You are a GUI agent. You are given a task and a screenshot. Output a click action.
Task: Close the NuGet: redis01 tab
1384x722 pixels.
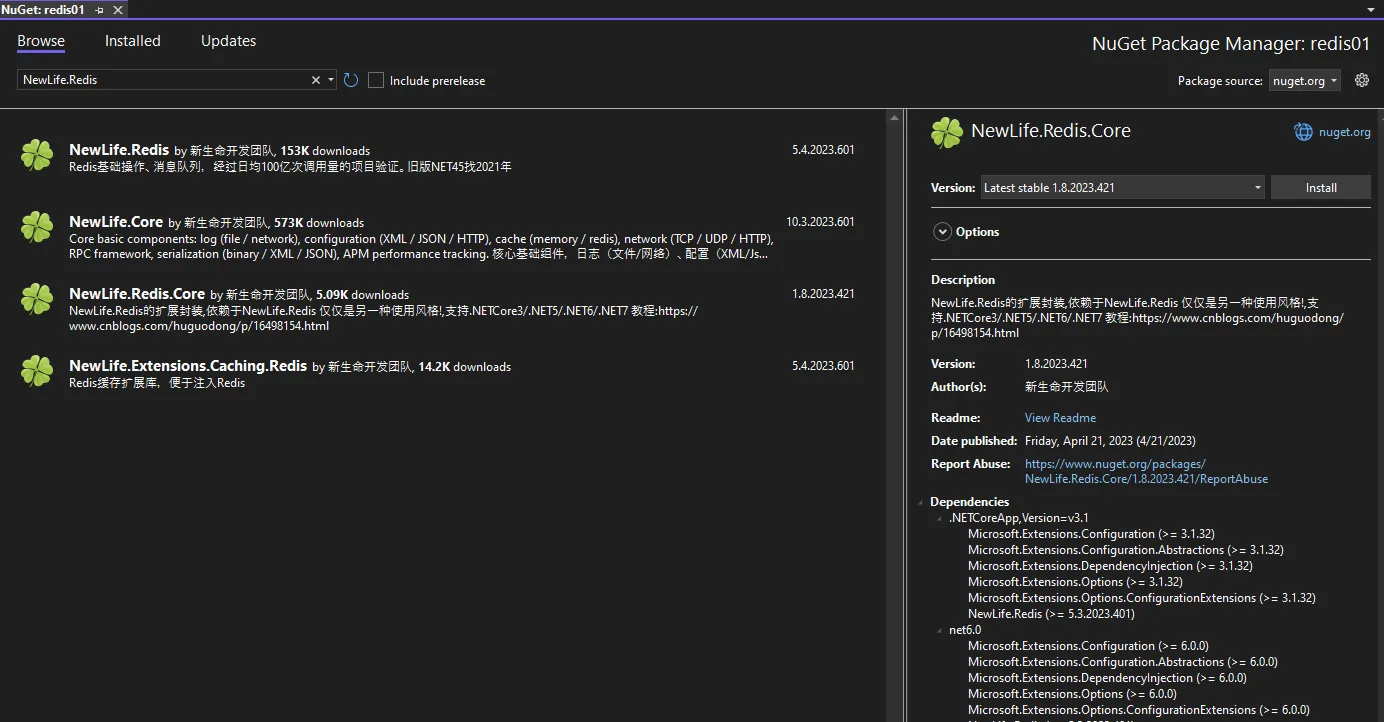(x=118, y=9)
